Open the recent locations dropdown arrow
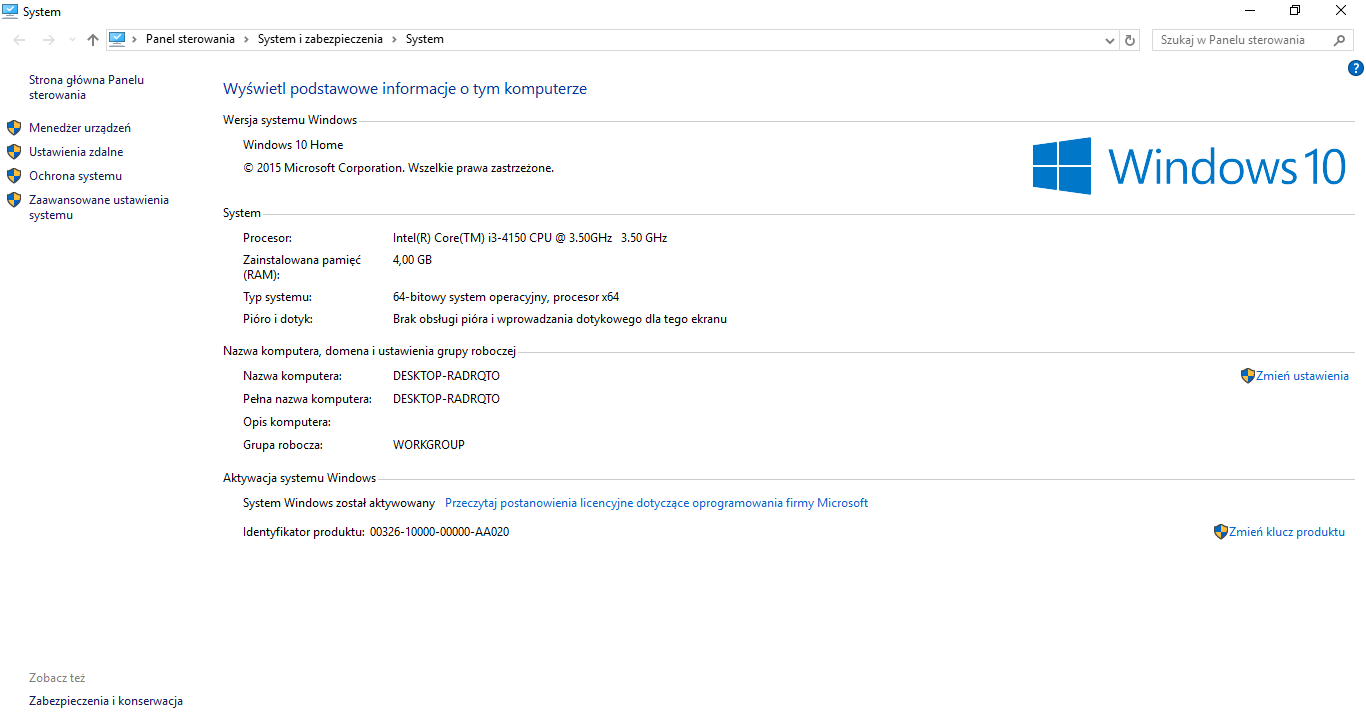 [71, 40]
